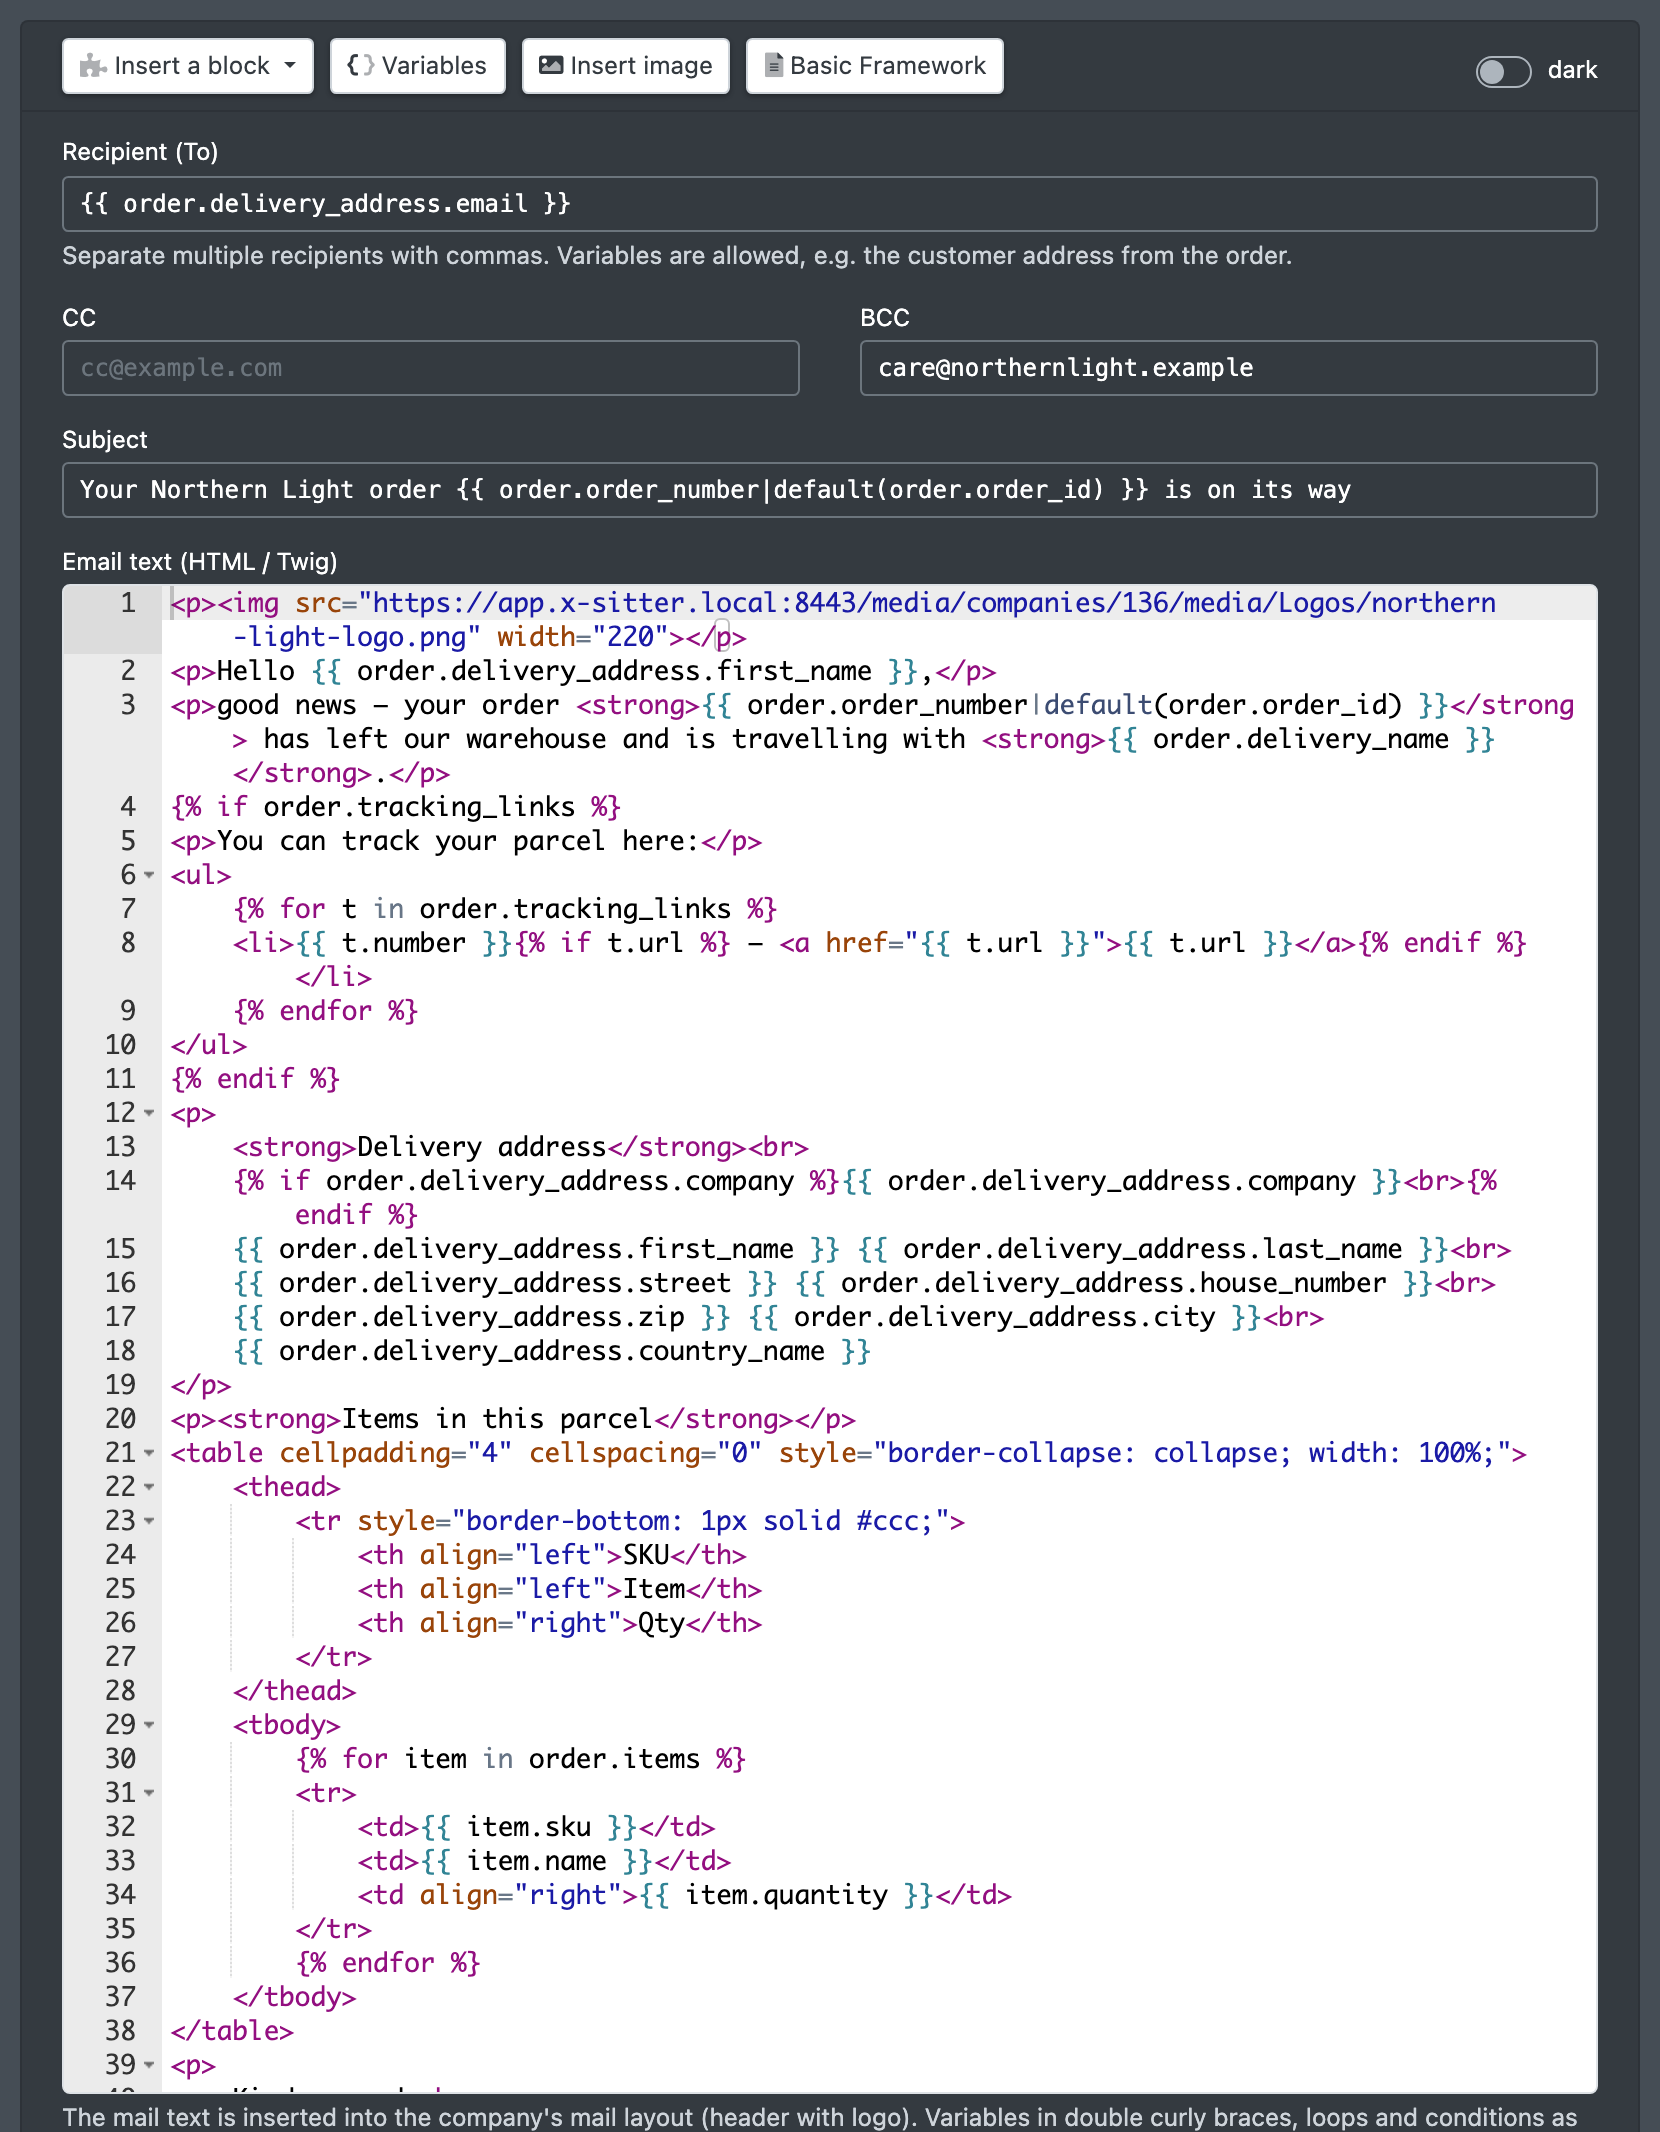Click the '{% endfor %}' on line 9
The image size is (1660, 2132).
click(x=326, y=1011)
